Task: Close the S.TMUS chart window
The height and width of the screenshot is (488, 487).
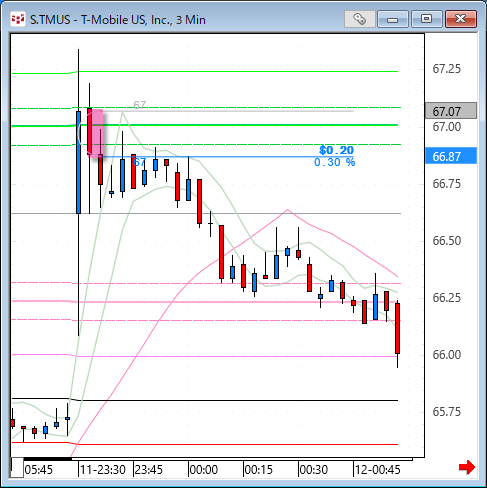Action: pos(461,19)
